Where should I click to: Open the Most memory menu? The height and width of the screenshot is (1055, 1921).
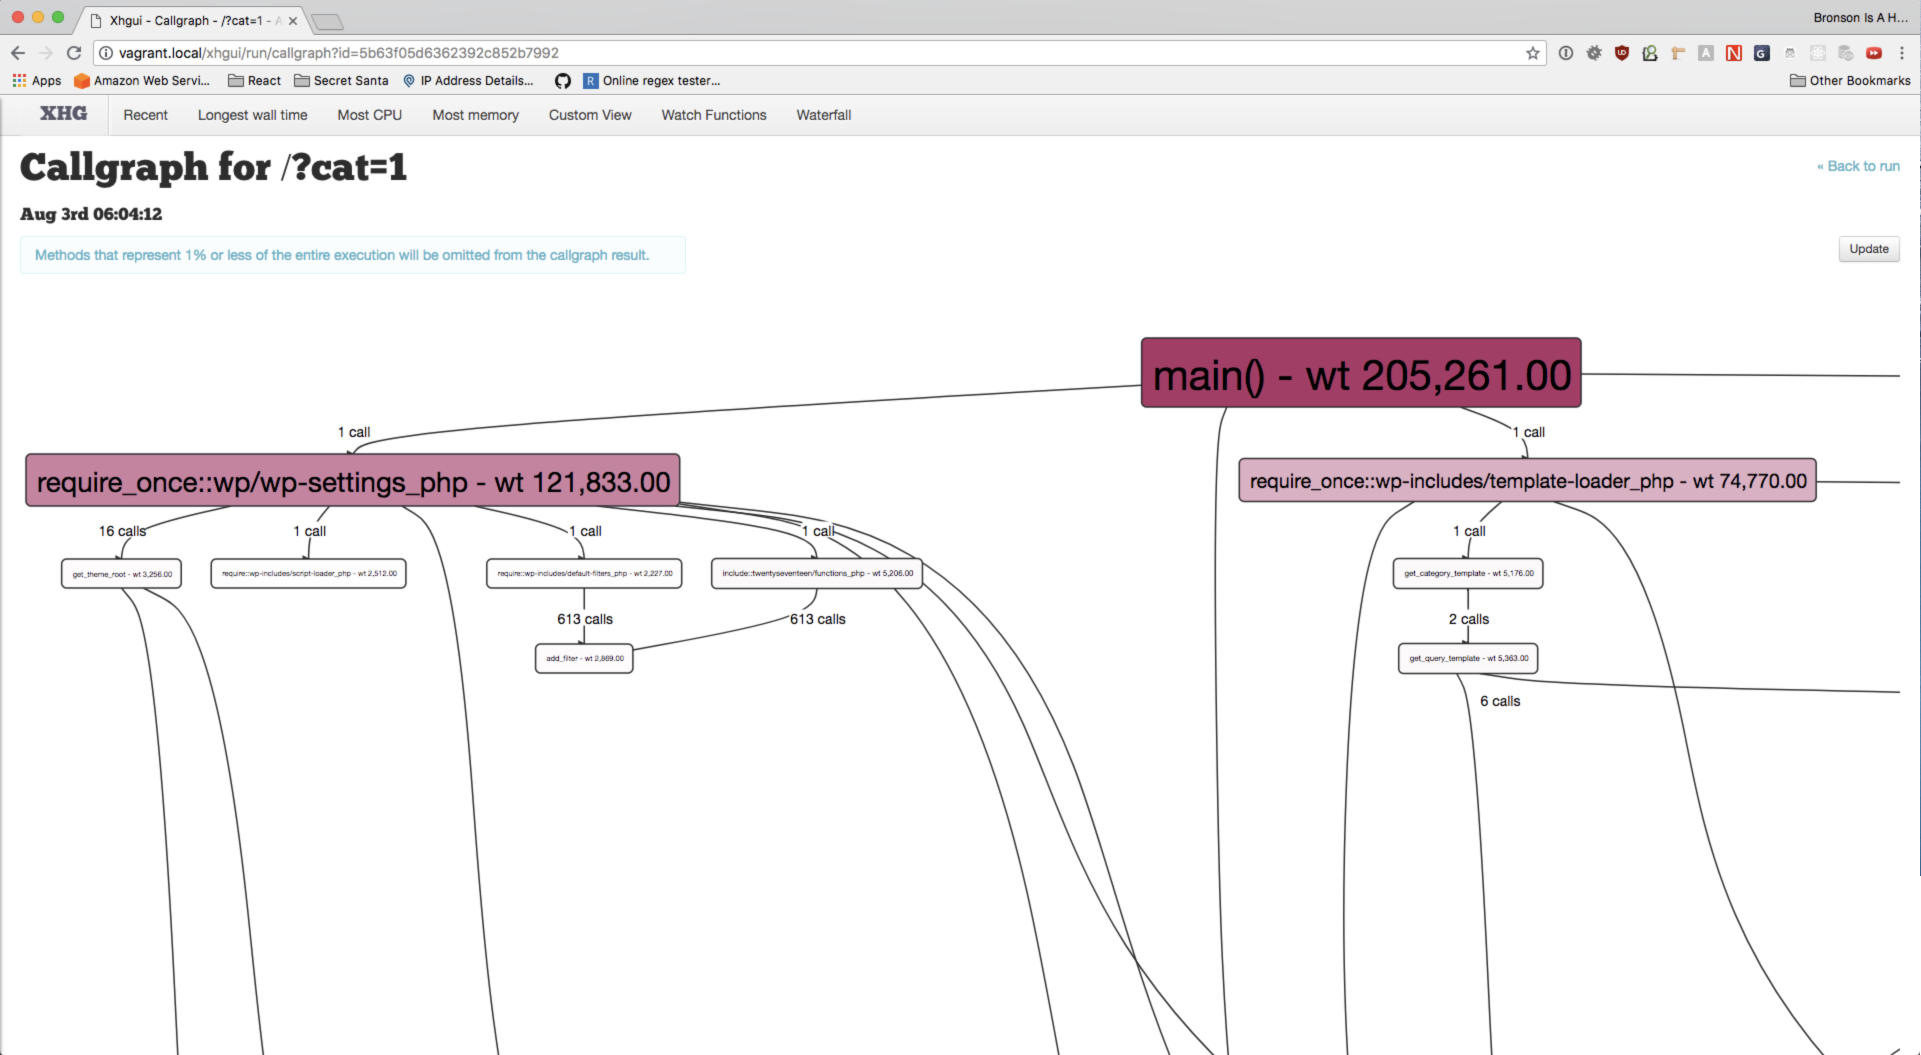(x=476, y=115)
